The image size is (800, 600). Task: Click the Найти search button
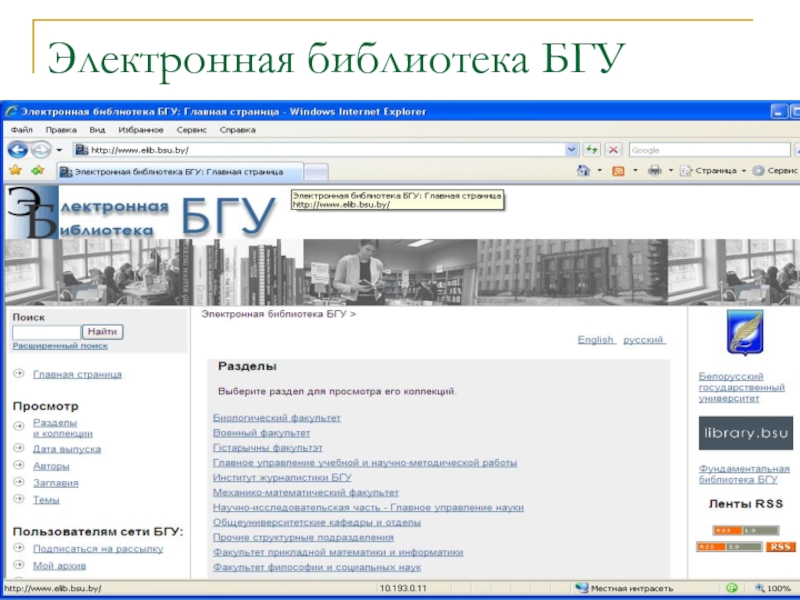pyautogui.click(x=103, y=332)
